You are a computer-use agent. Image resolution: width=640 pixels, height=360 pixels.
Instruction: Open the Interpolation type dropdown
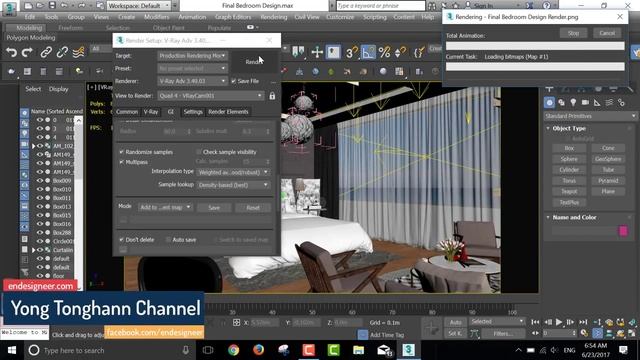[x=233, y=172]
